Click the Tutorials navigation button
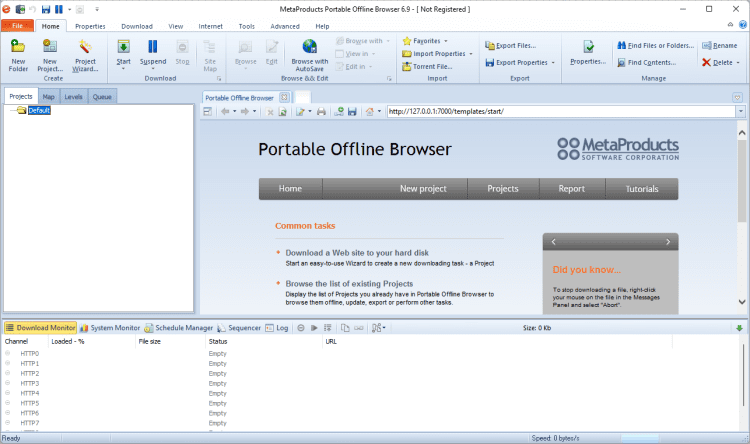The height and width of the screenshot is (444, 750). tap(641, 188)
